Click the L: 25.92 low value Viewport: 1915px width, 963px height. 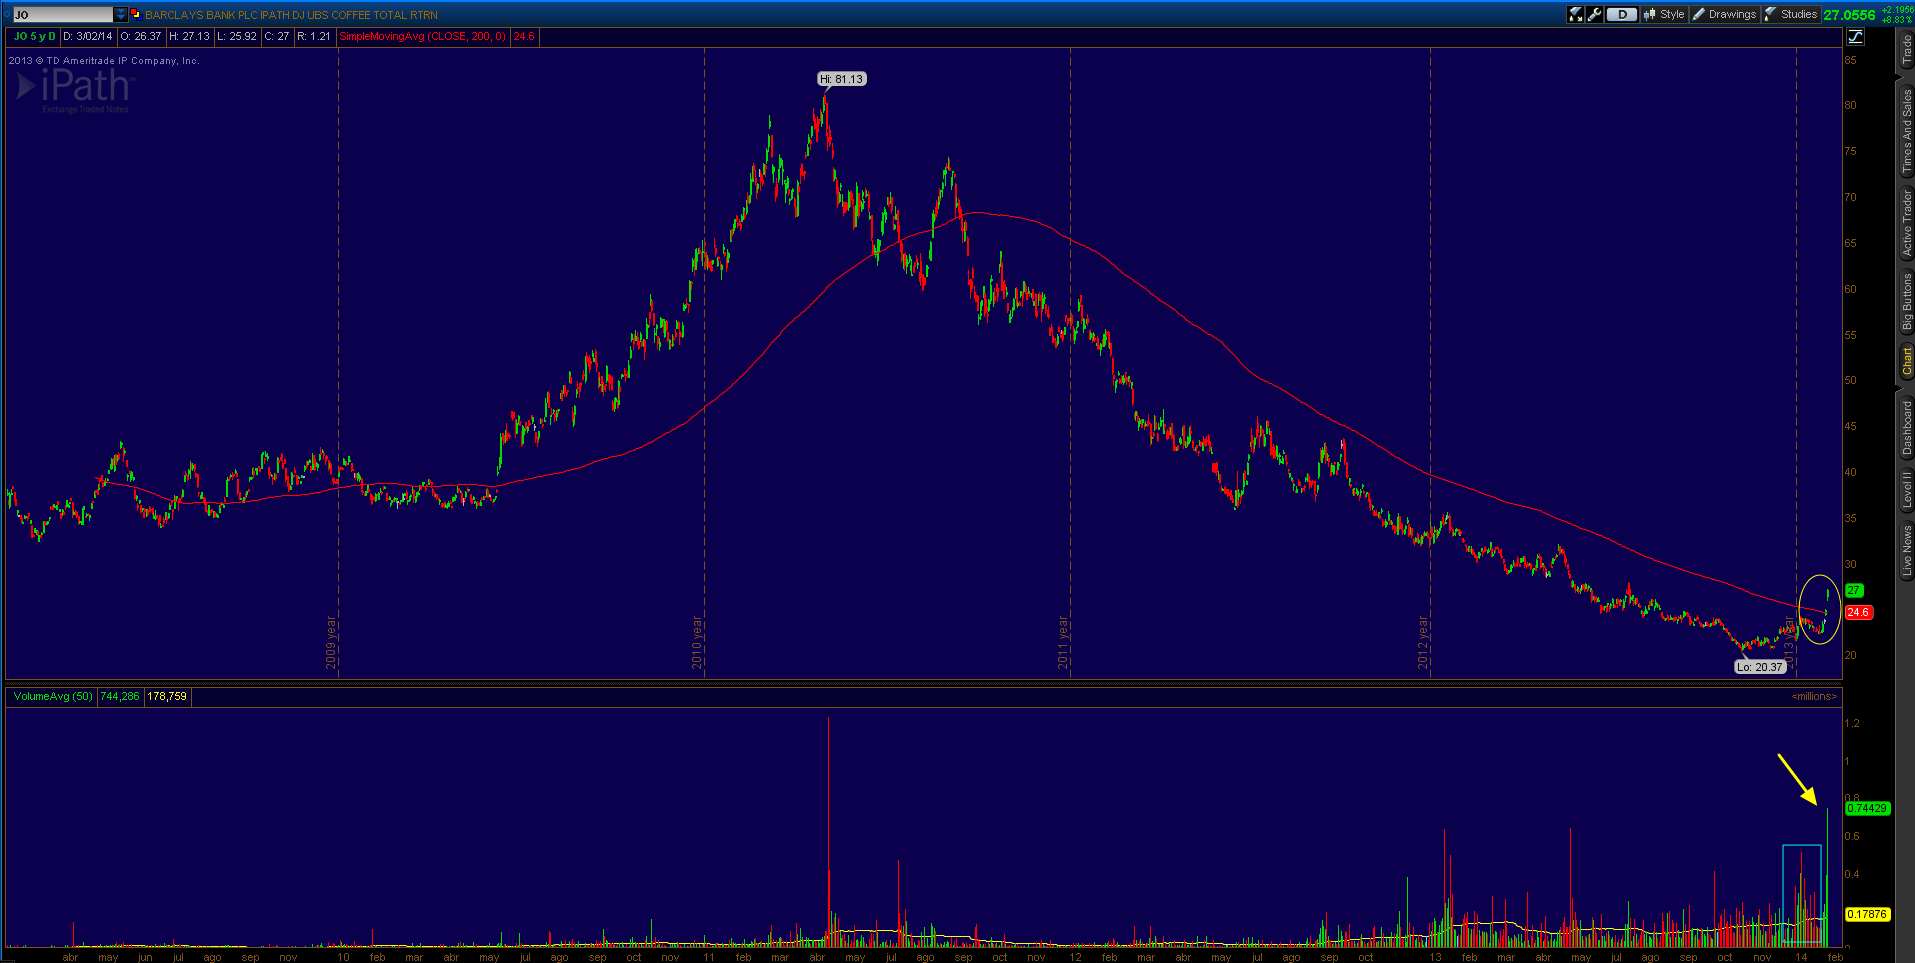pyautogui.click(x=237, y=36)
